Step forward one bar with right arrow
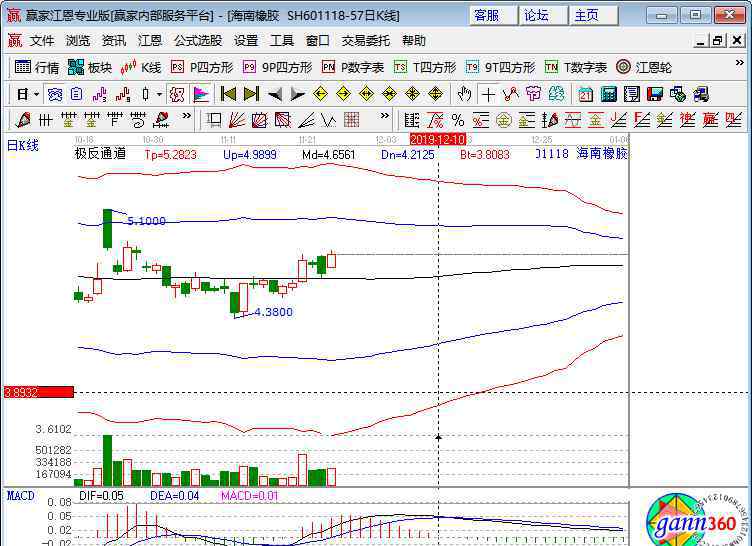 (297, 94)
